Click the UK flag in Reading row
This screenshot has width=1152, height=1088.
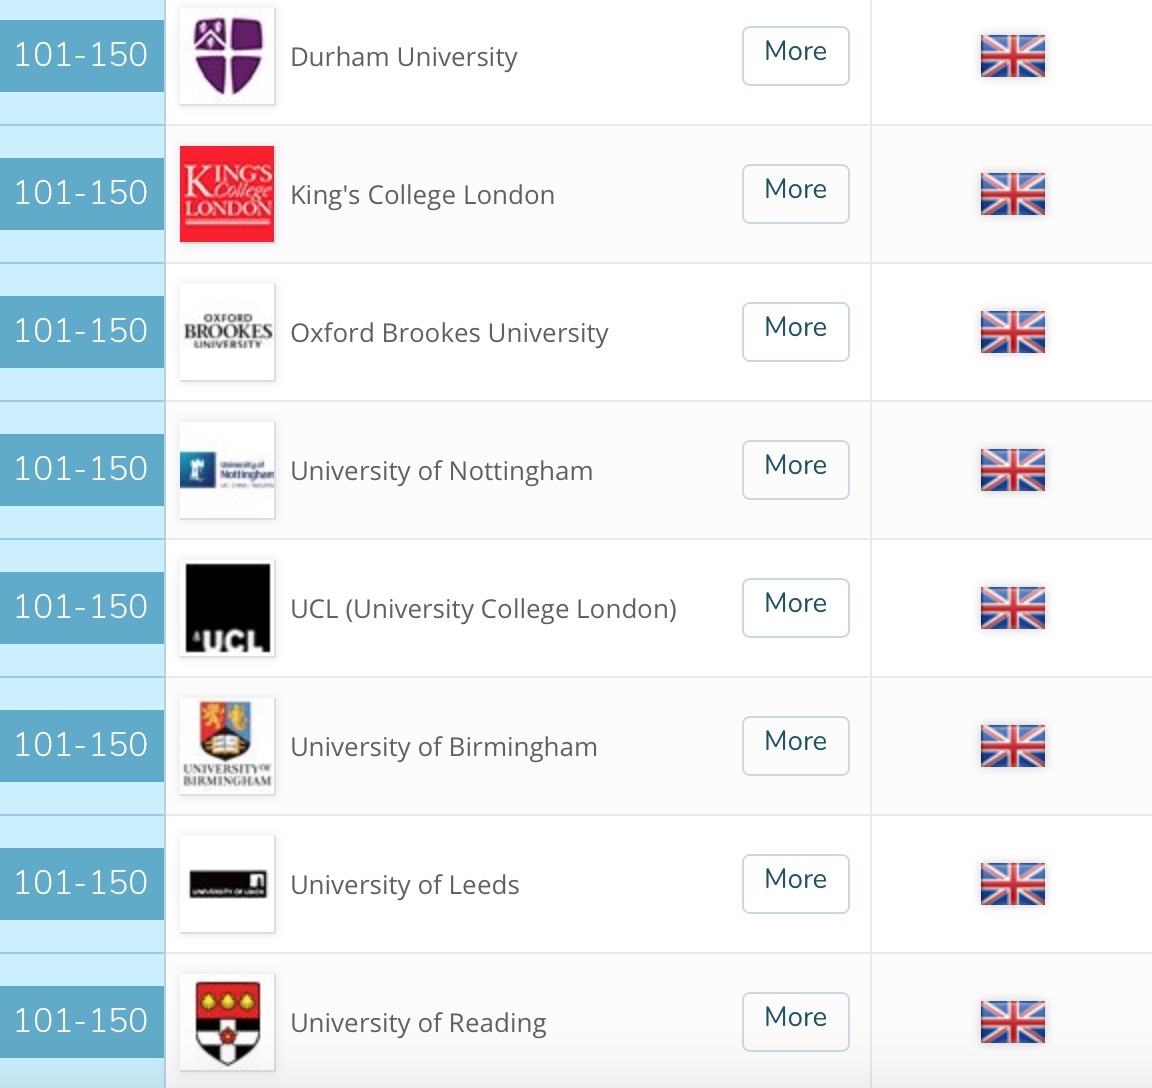coord(1012,1022)
